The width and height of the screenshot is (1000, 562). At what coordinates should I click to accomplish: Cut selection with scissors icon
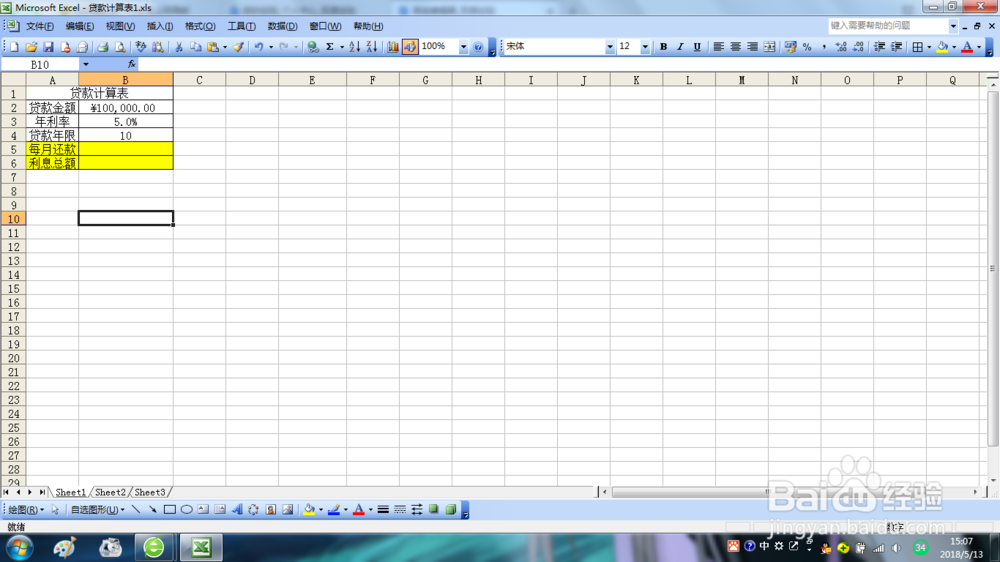(179, 47)
